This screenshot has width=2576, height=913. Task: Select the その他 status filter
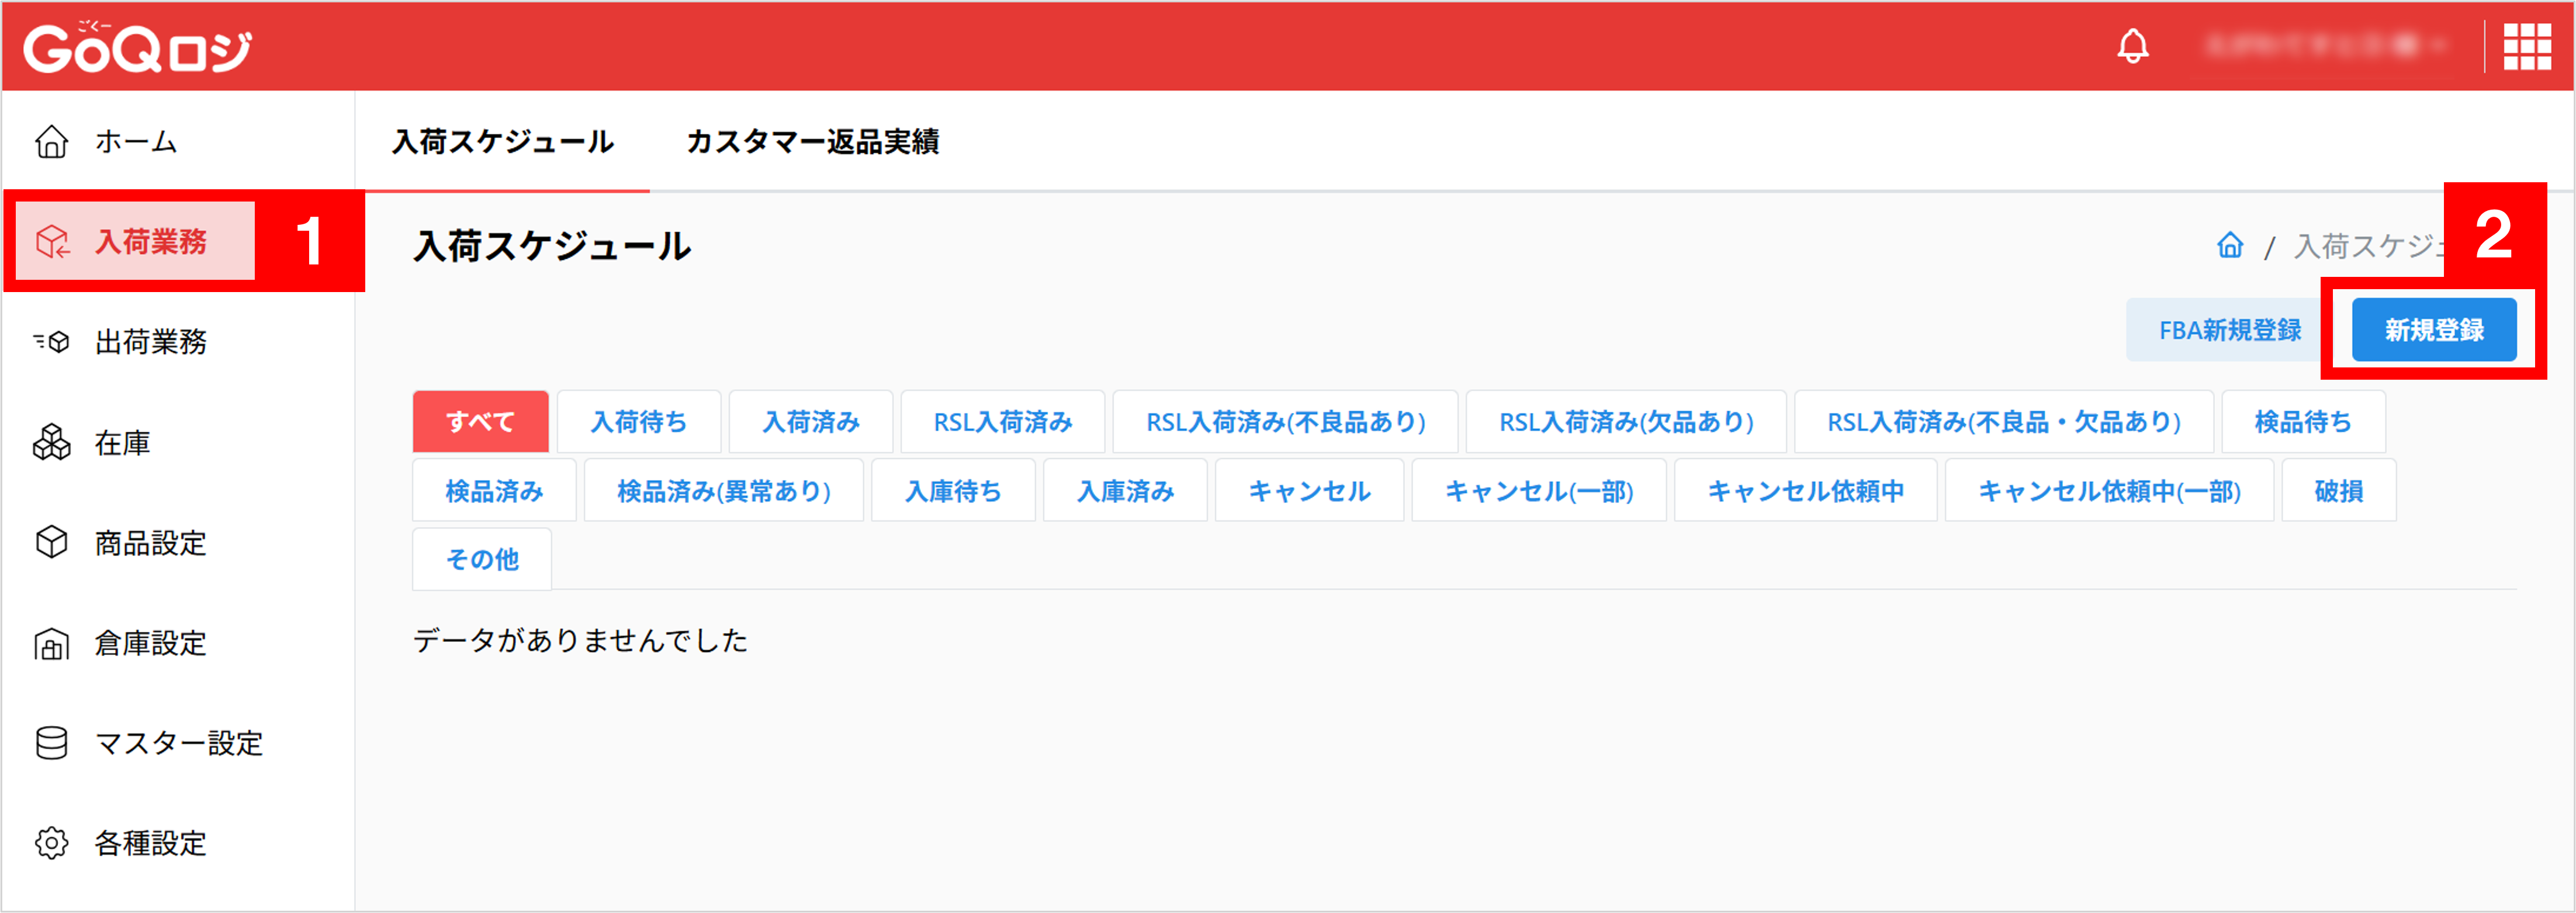(x=482, y=559)
